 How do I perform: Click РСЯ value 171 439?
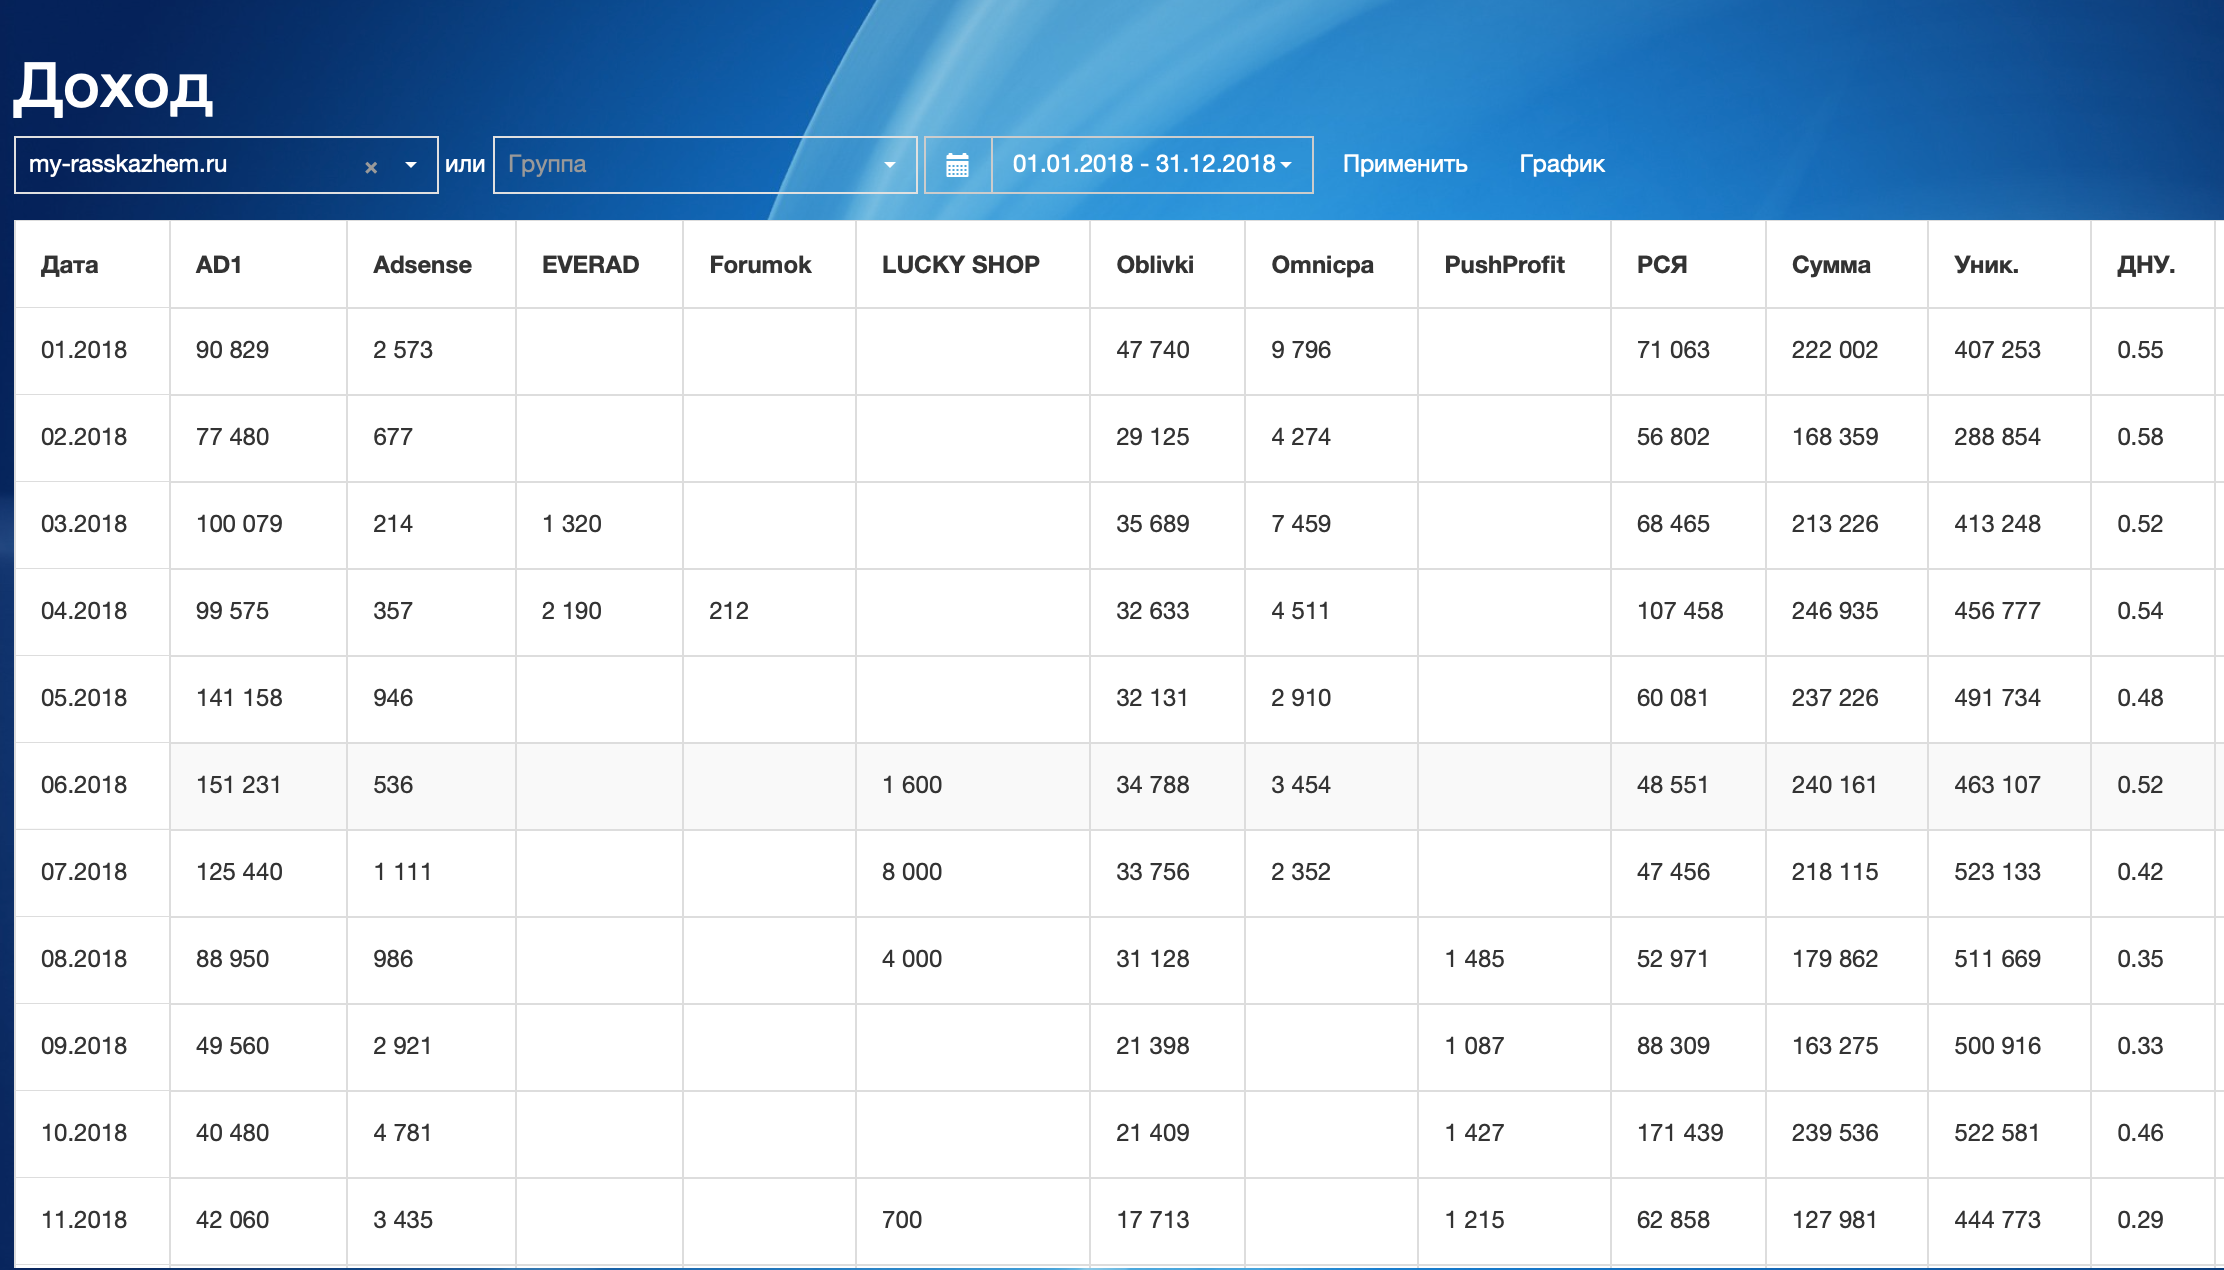(x=1680, y=1133)
